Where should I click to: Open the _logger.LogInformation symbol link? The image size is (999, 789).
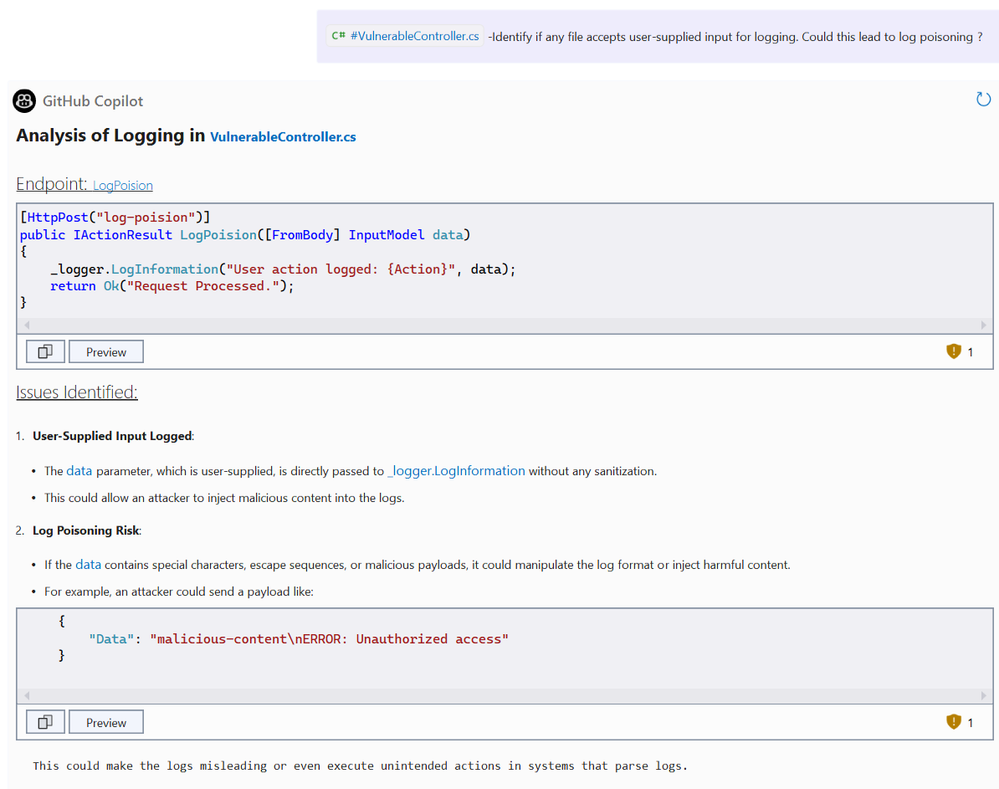coord(456,471)
